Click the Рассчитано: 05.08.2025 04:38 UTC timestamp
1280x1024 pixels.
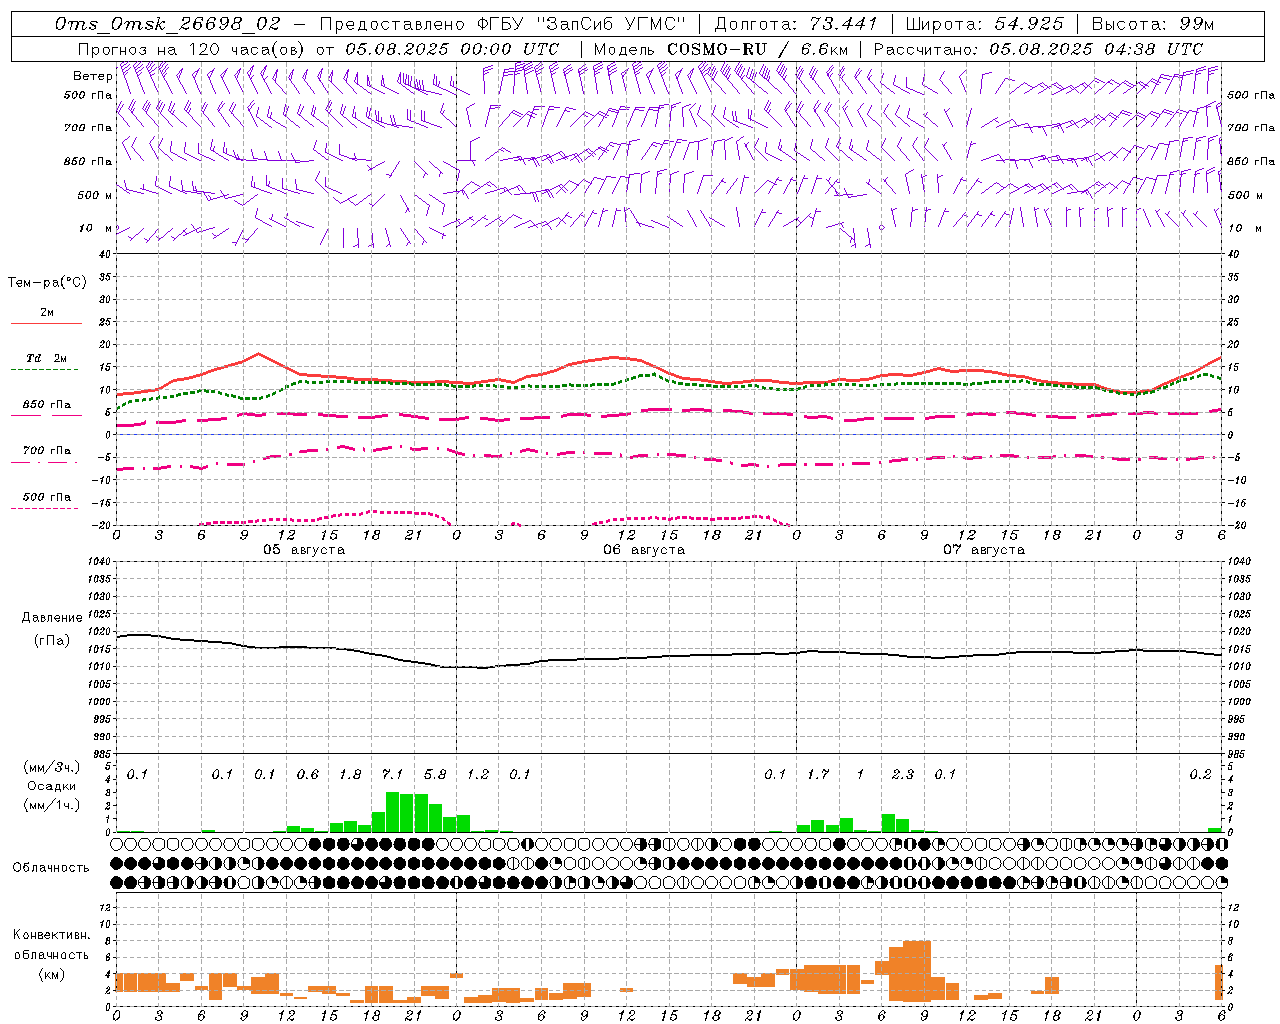1038,49
